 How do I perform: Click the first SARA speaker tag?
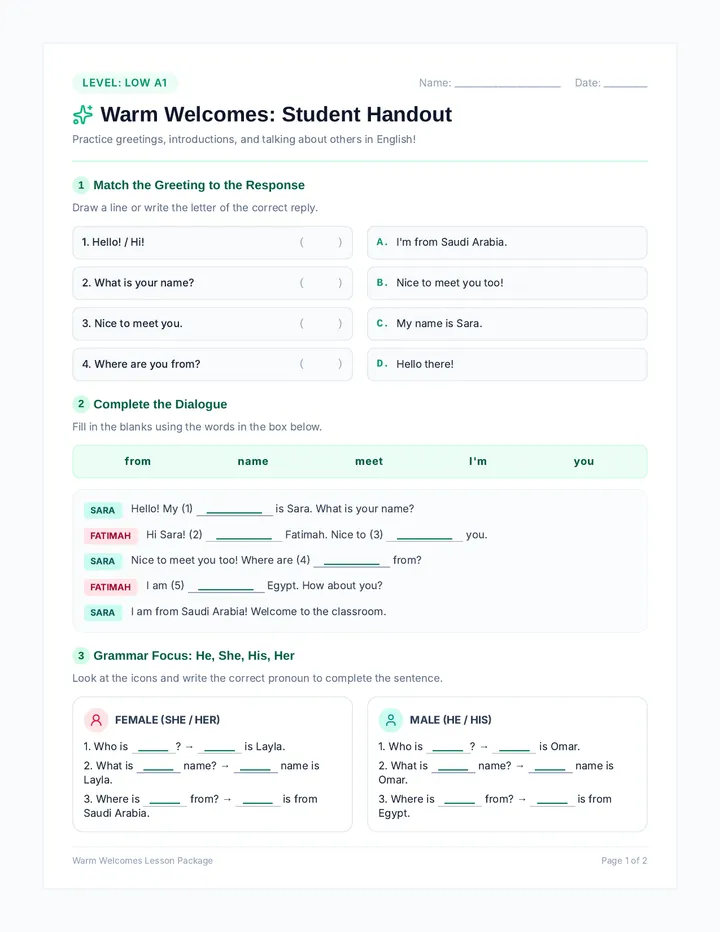point(103,510)
